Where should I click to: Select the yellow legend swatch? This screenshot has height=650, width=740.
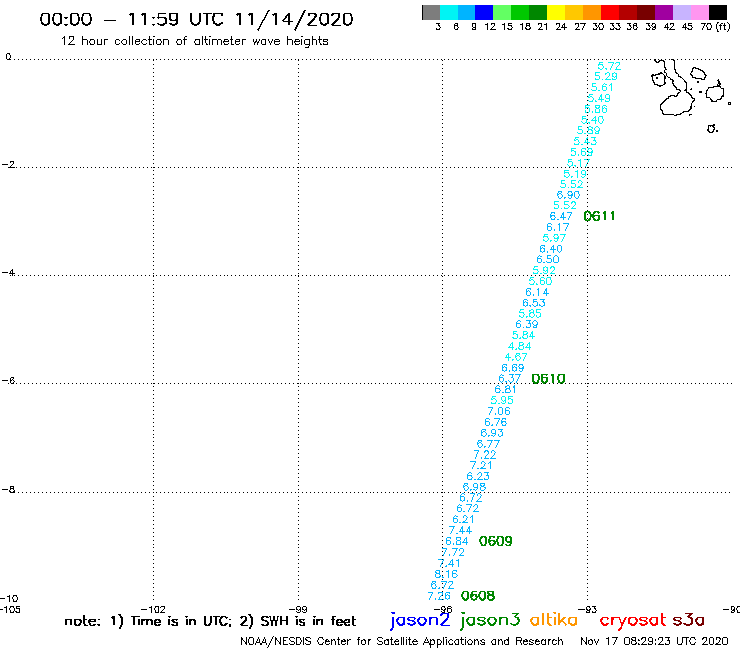click(556, 12)
